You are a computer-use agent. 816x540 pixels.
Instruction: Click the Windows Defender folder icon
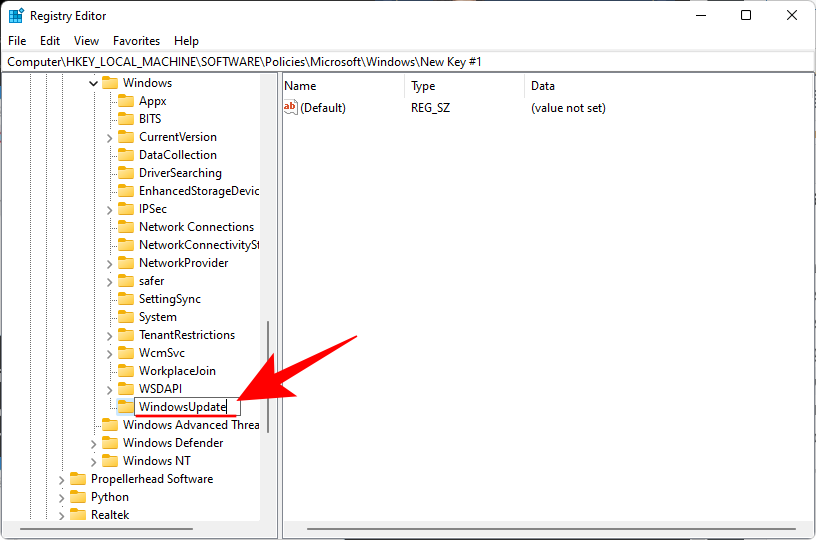(110, 443)
